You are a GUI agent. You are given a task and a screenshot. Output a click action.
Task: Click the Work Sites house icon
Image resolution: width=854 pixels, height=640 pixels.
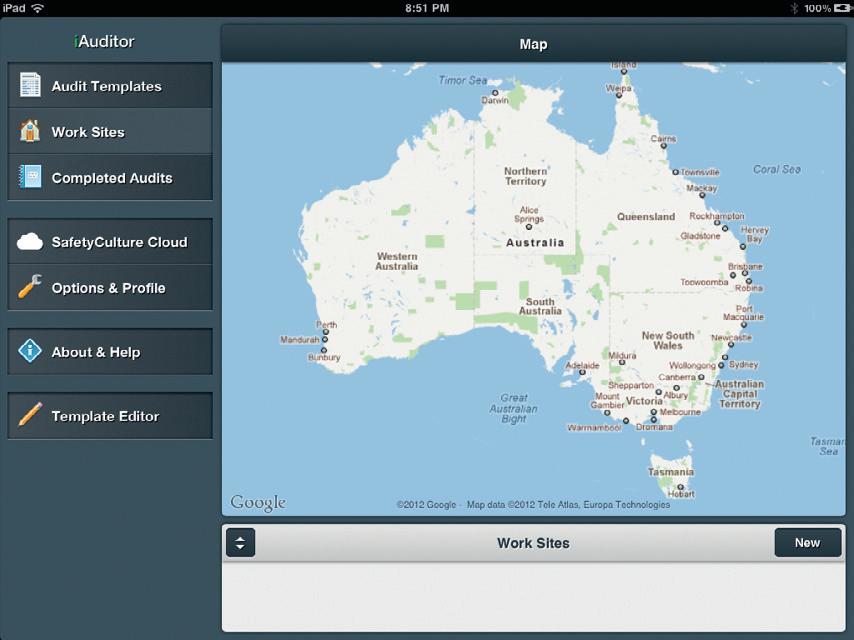pyautogui.click(x=30, y=131)
